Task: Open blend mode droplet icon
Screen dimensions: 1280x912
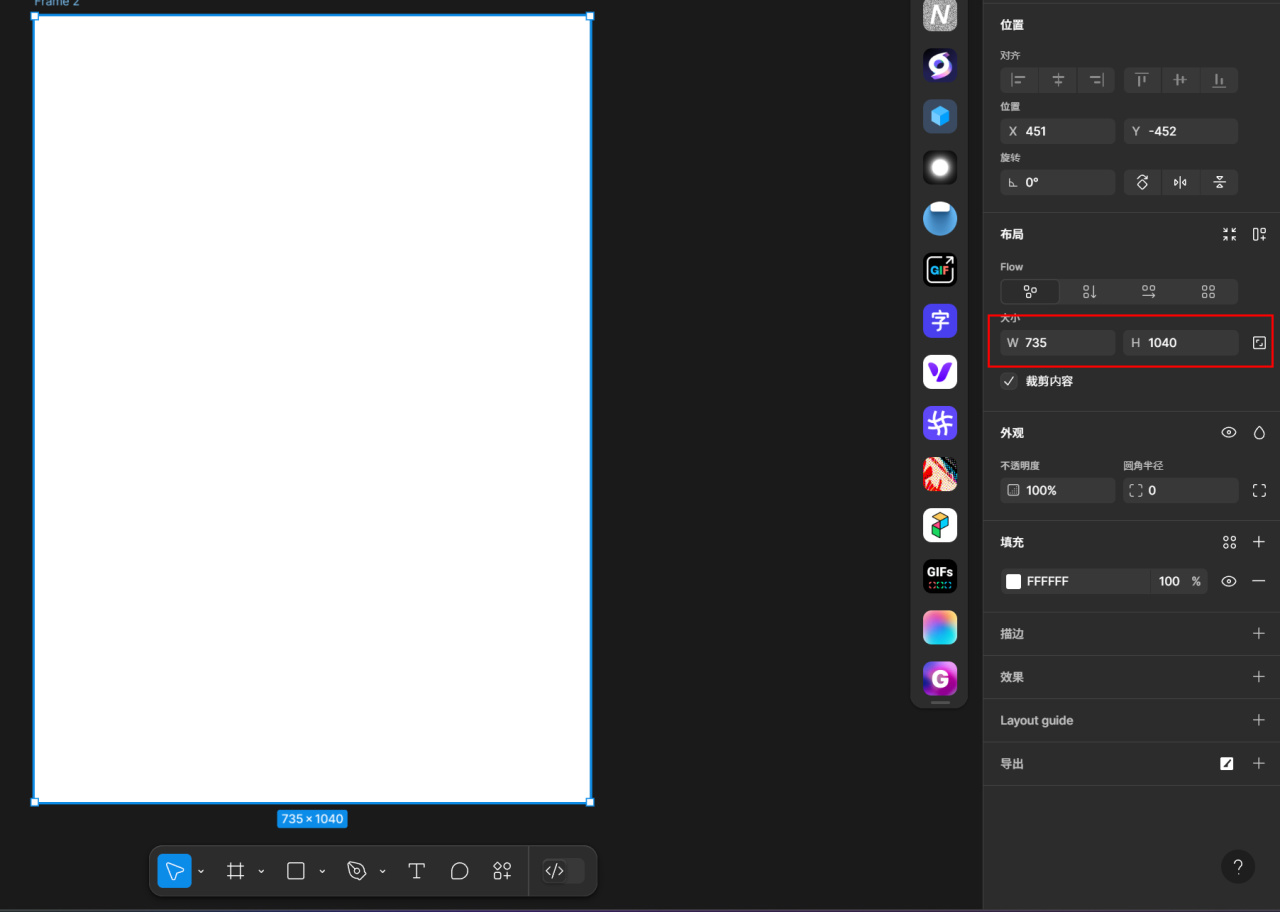Action: (x=1259, y=433)
